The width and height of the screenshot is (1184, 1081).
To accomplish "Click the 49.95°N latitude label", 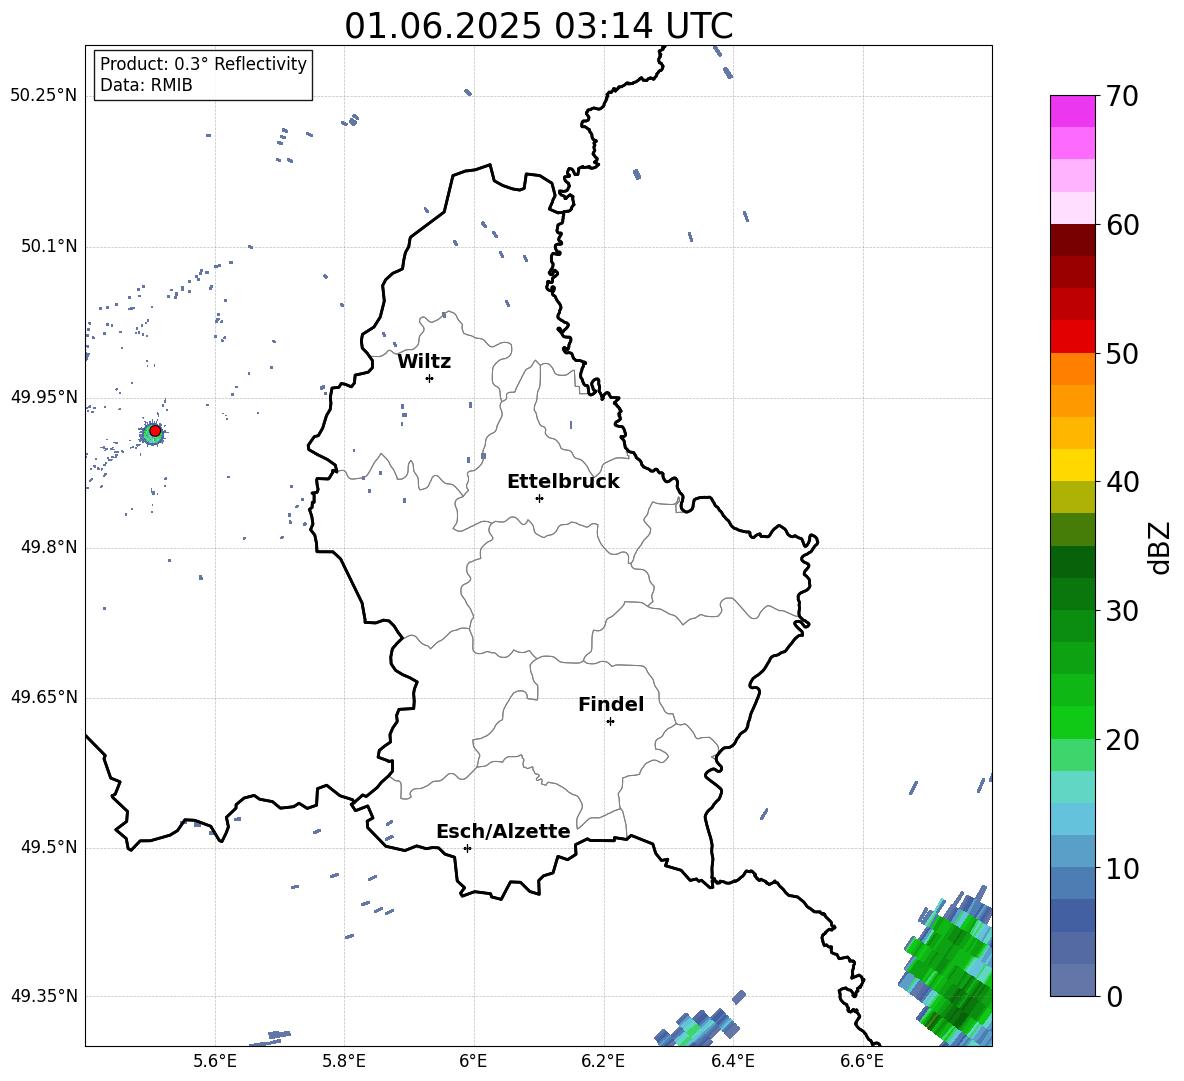I will [44, 397].
